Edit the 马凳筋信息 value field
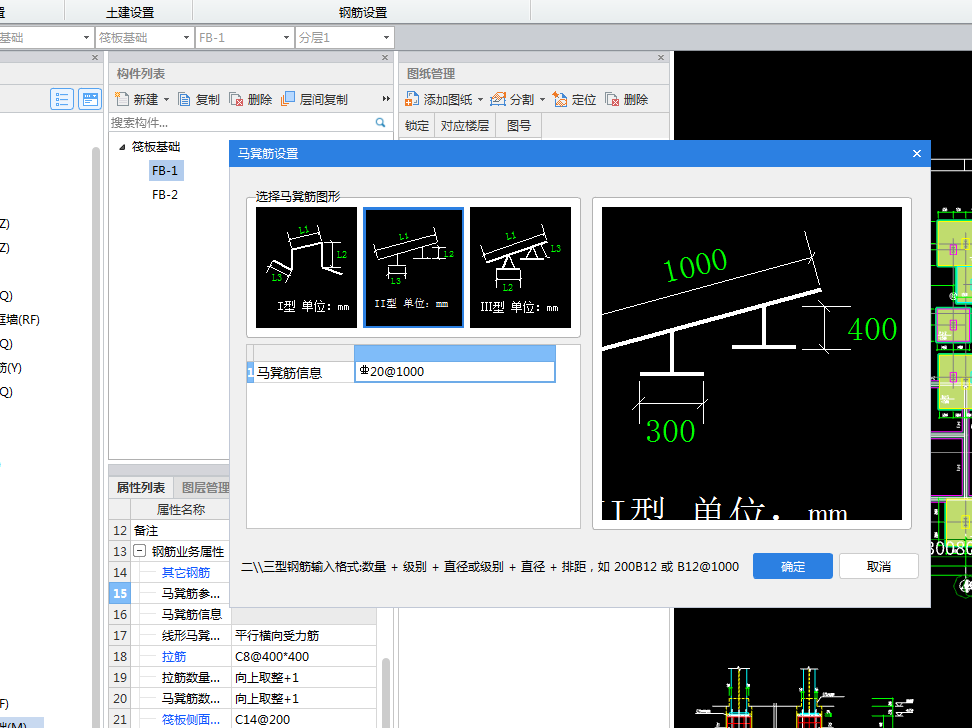 pyautogui.click(x=454, y=371)
